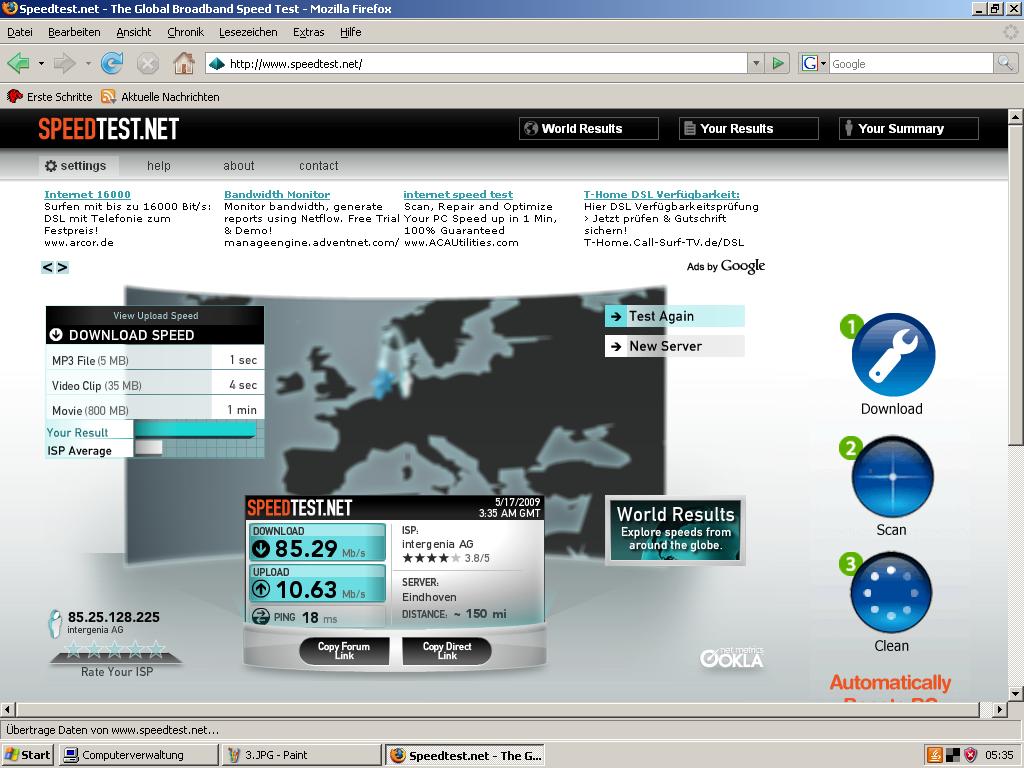This screenshot has width=1024, height=768.
Task: Click Test Again
Action: click(x=675, y=316)
